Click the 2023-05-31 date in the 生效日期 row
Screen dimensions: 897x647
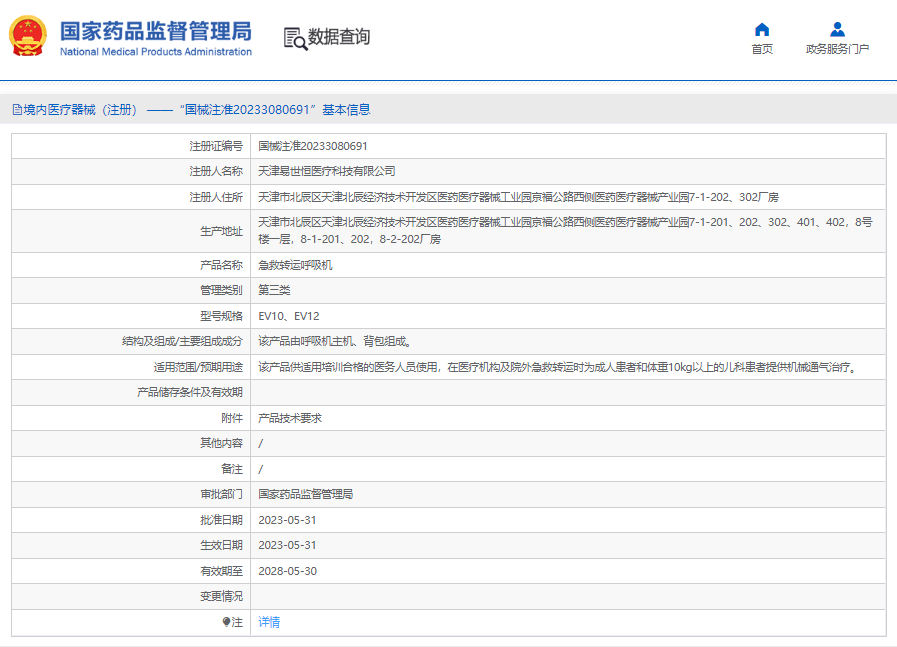click(x=287, y=545)
